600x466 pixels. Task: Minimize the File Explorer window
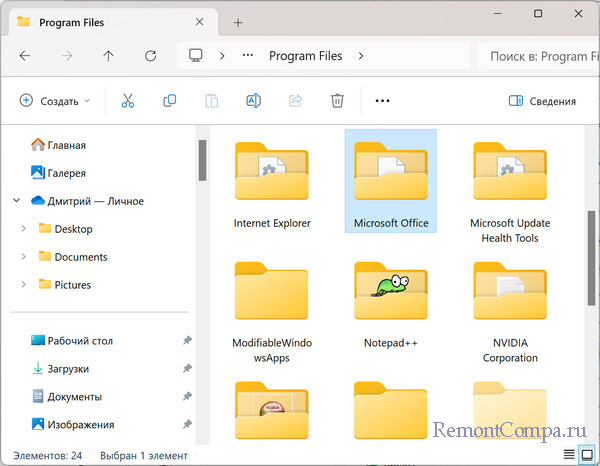pyautogui.click(x=497, y=13)
